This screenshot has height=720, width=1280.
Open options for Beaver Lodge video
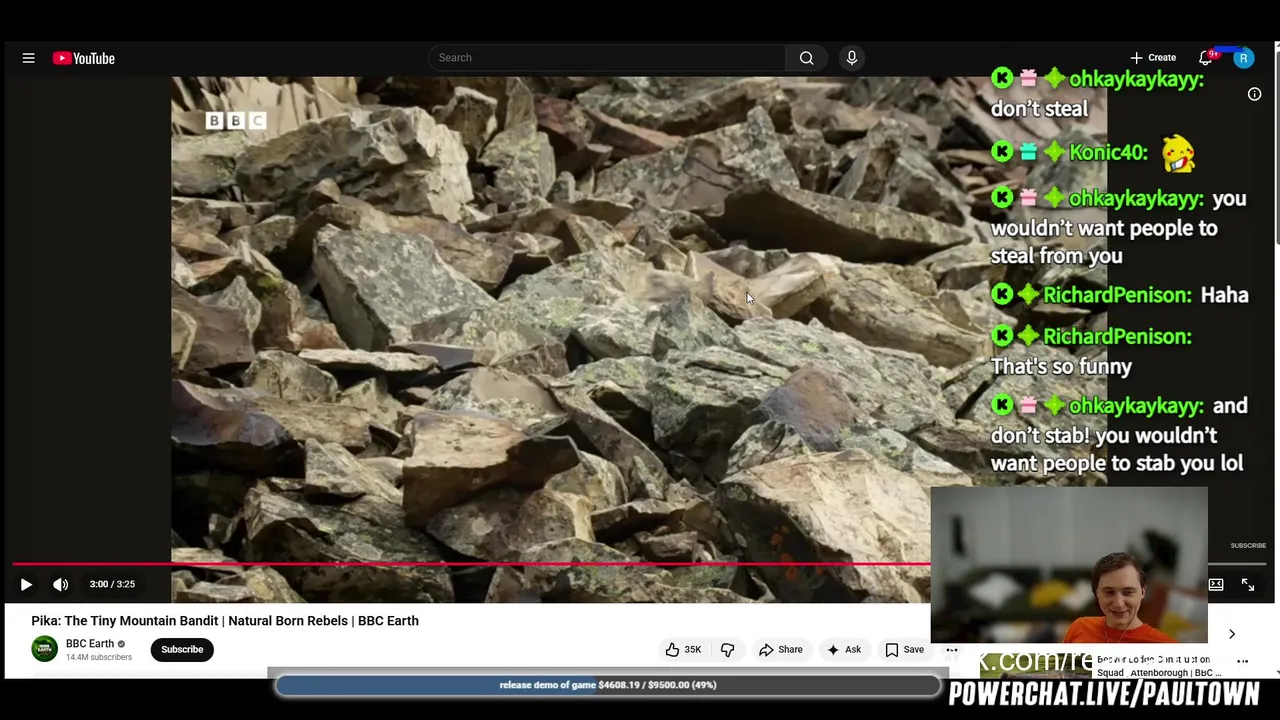1243,661
